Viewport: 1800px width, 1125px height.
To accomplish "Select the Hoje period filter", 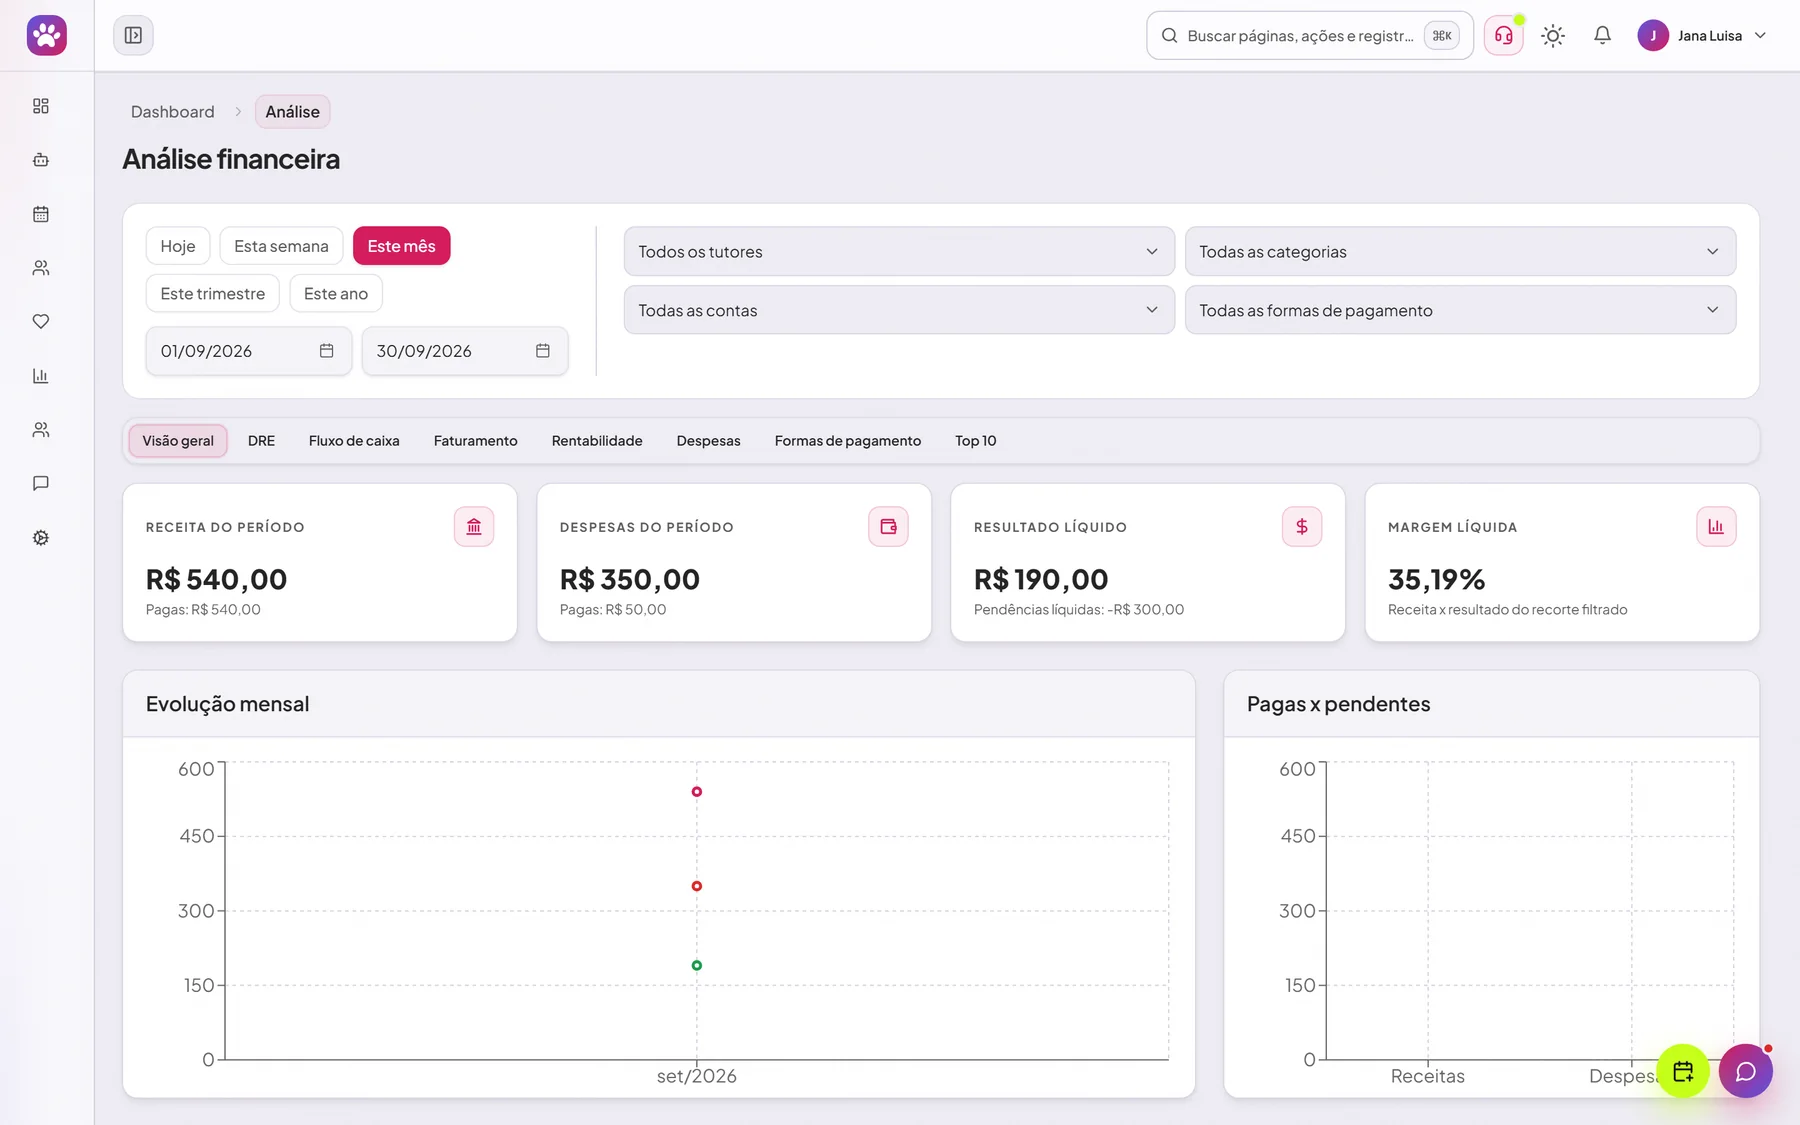I will pos(178,246).
